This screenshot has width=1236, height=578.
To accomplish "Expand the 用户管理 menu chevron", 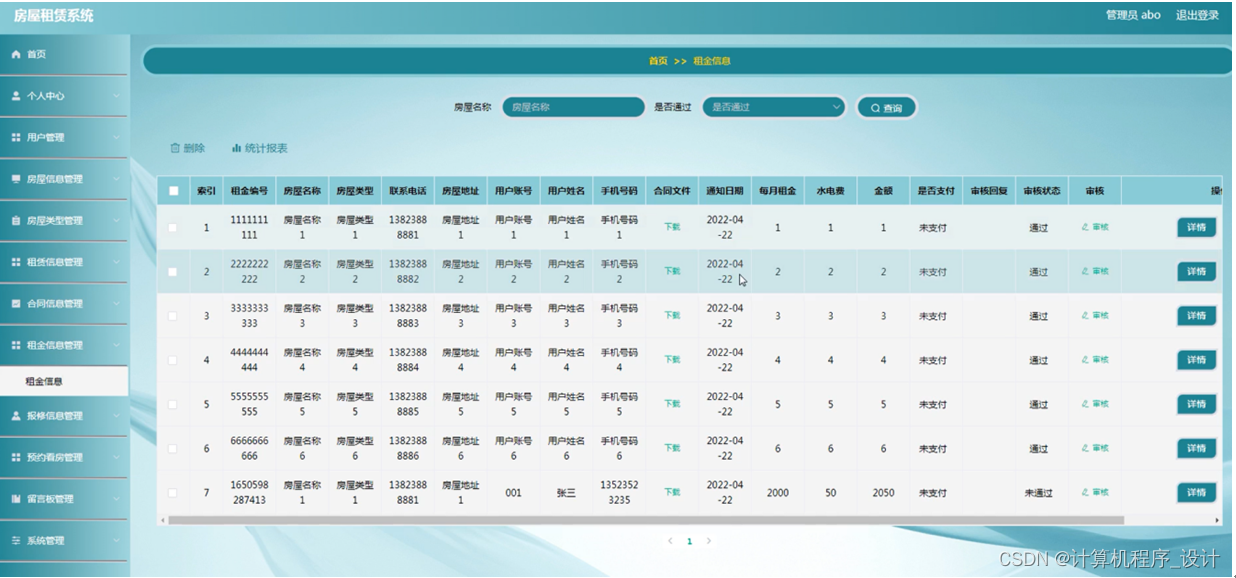I will 117,137.
